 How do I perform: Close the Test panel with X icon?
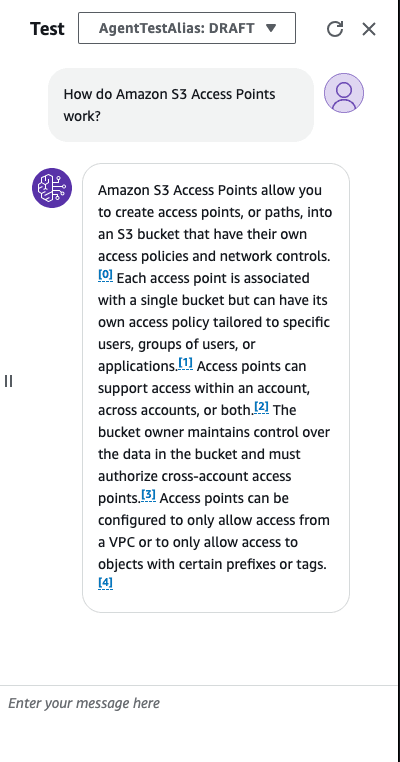pyautogui.click(x=369, y=29)
